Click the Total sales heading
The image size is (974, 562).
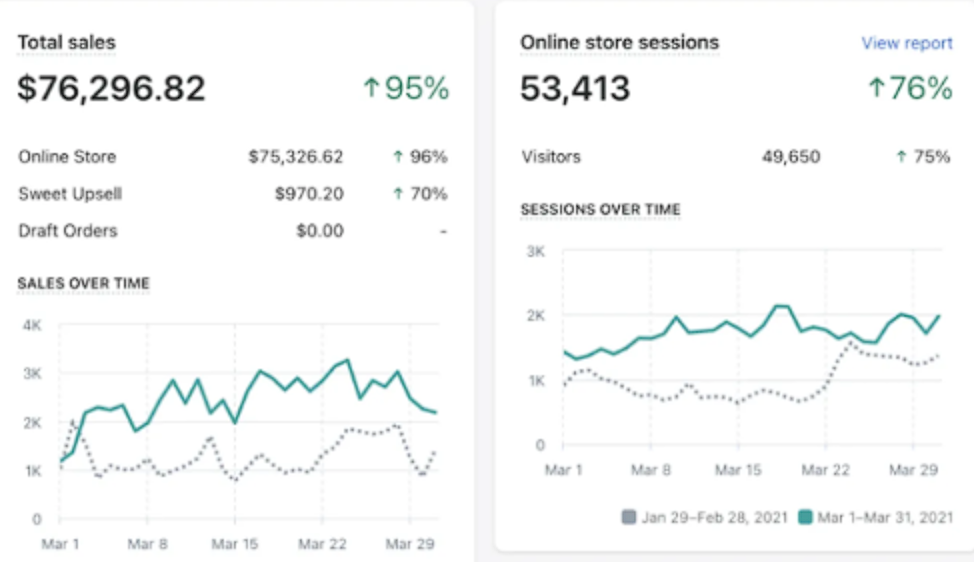(66, 43)
